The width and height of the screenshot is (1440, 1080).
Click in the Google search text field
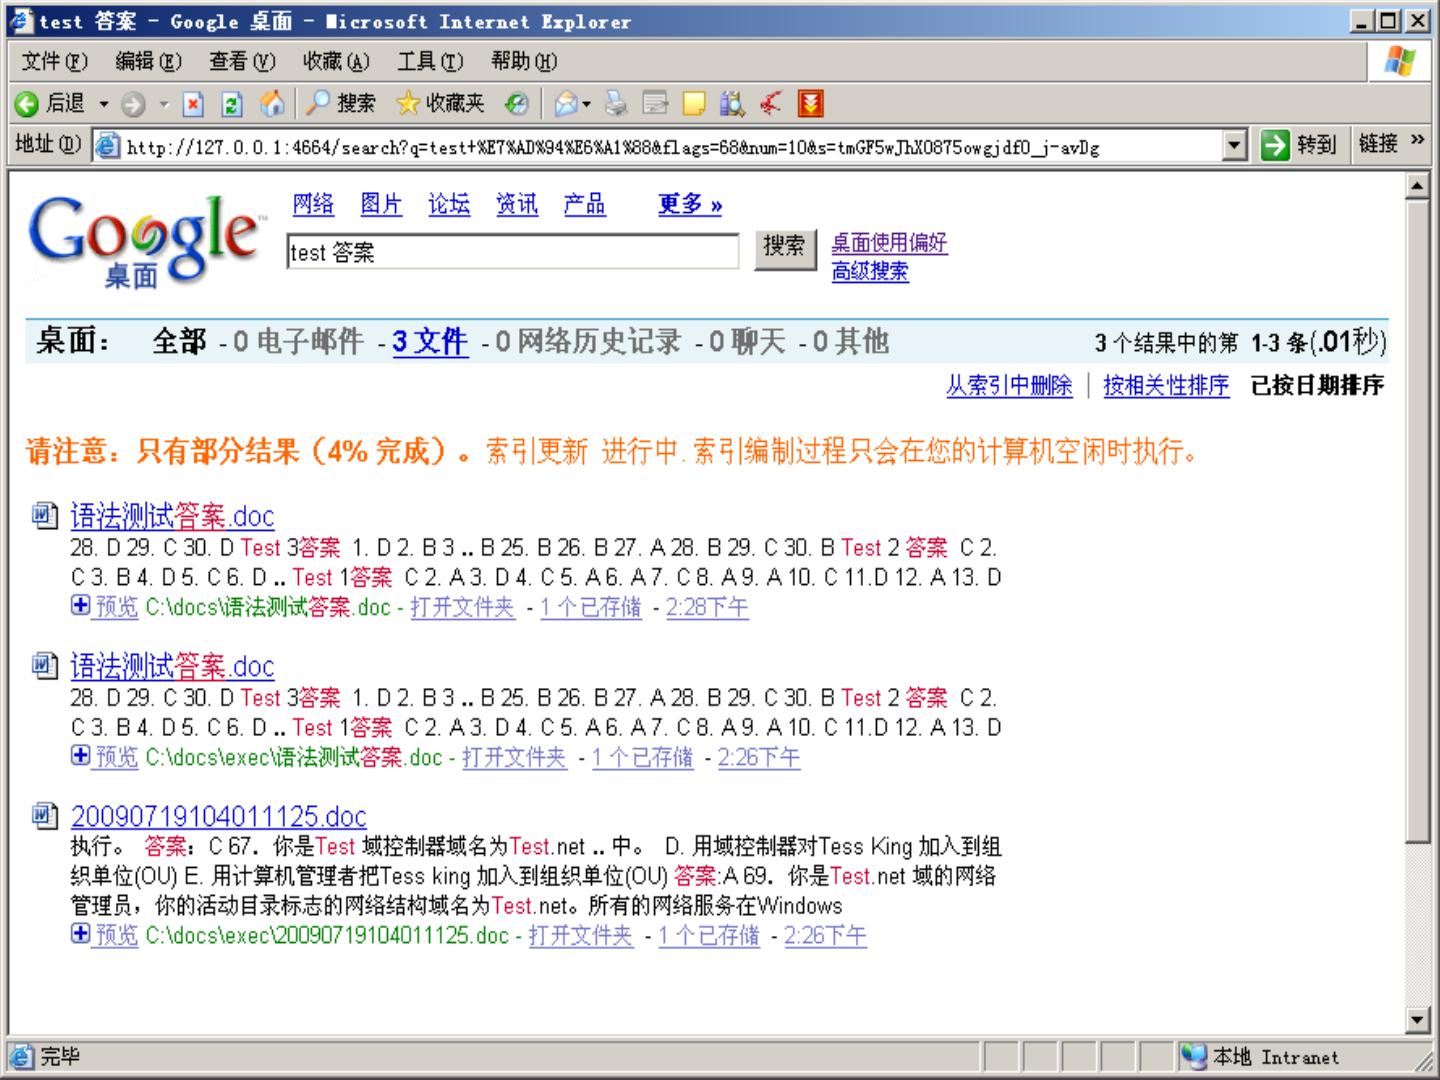coord(512,252)
